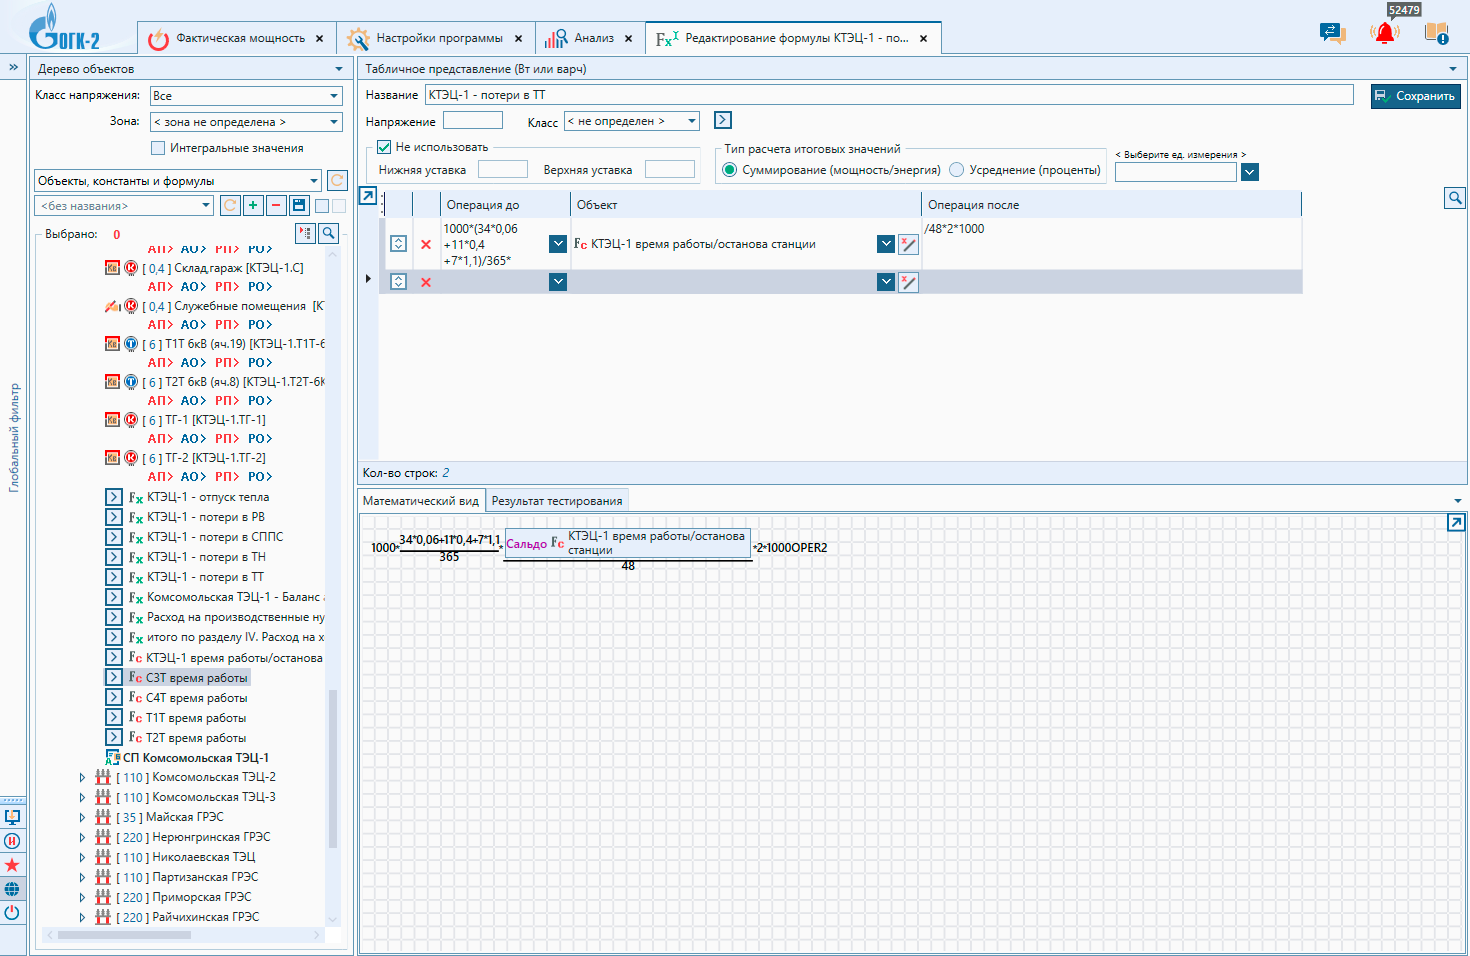
Task: Click the search magnifier at right of formula table
Action: click(x=1455, y=198)
